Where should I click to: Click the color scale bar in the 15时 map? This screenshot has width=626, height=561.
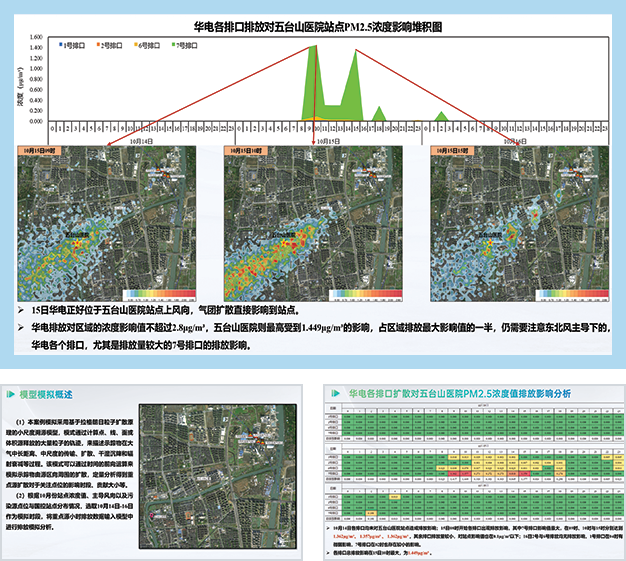(x=573, y=295)
